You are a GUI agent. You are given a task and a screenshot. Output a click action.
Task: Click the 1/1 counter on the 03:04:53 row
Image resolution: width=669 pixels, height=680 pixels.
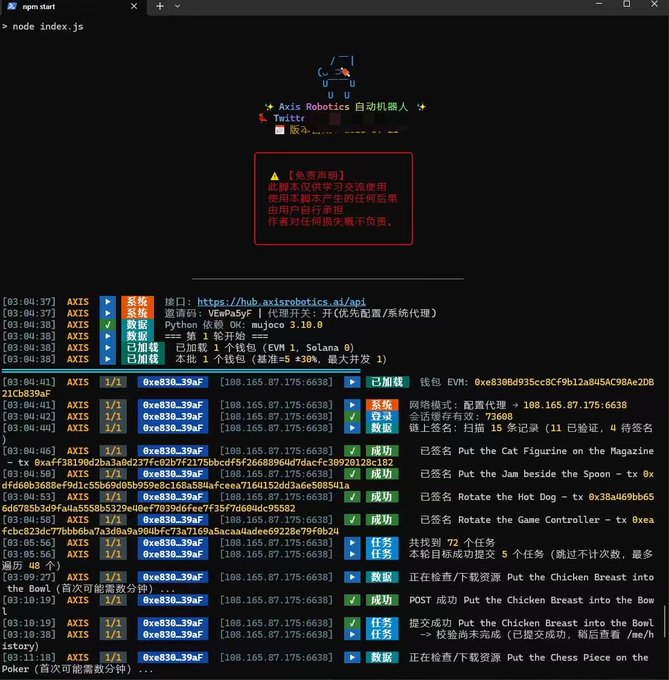coord(113,497)
